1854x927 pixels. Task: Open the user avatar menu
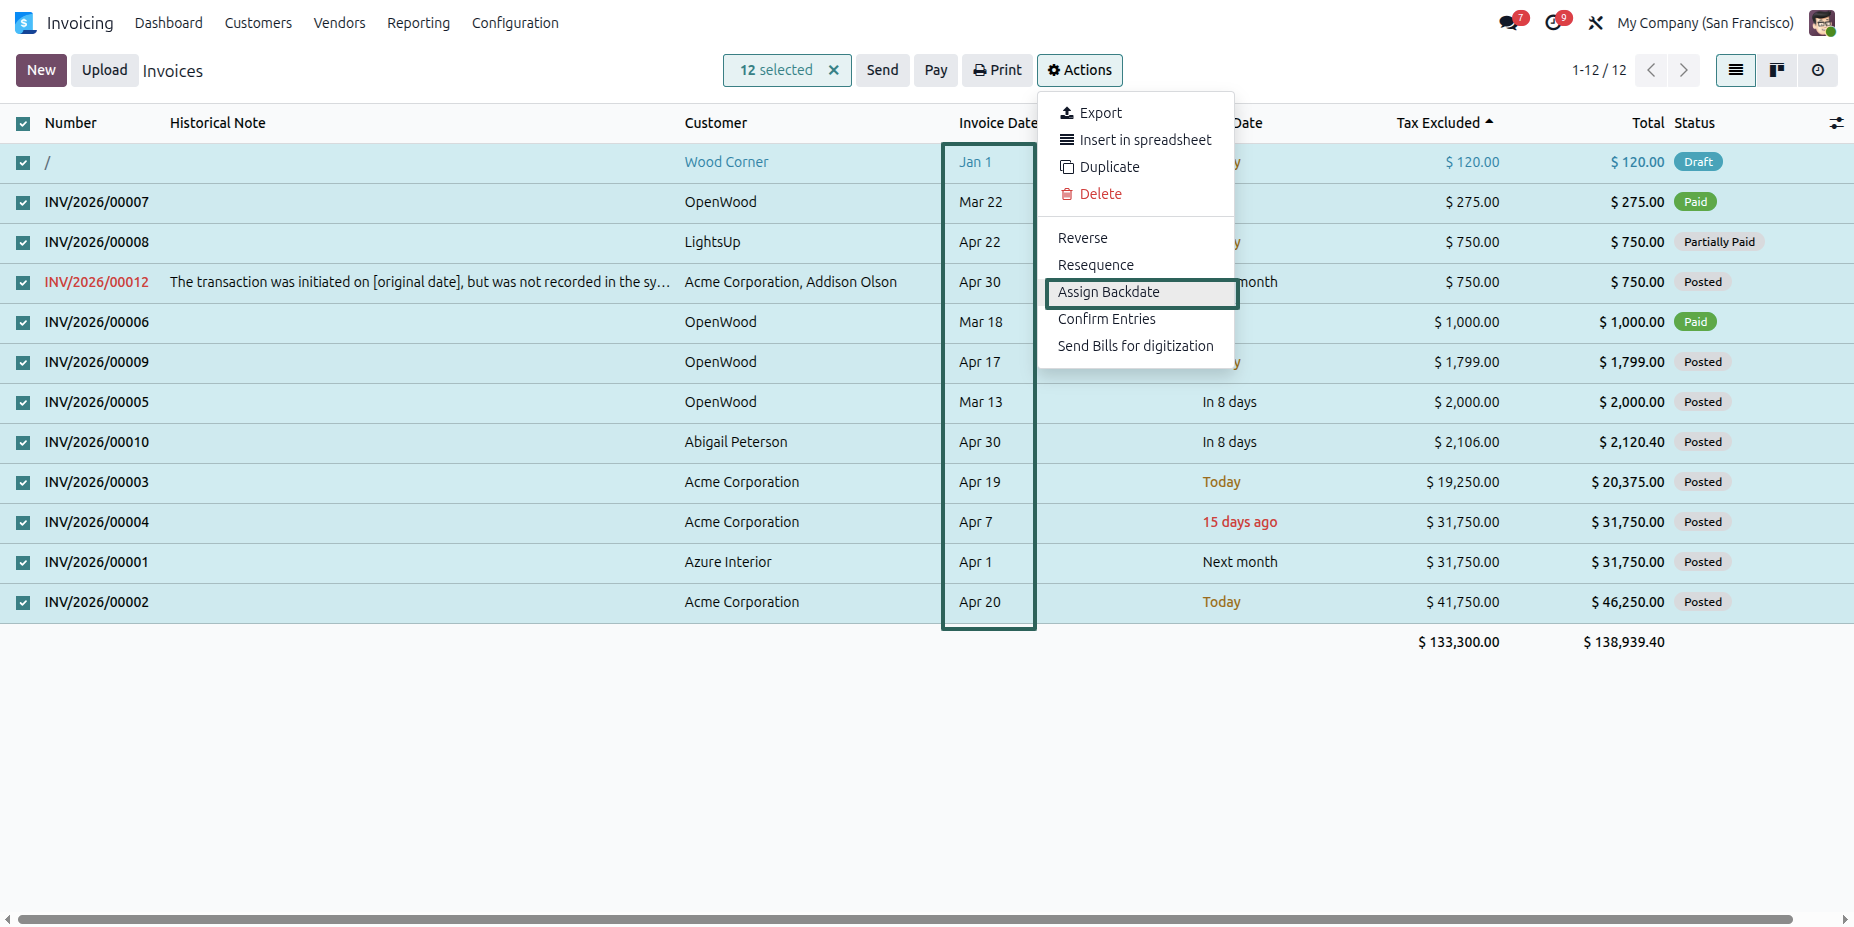coord(1822,23)
